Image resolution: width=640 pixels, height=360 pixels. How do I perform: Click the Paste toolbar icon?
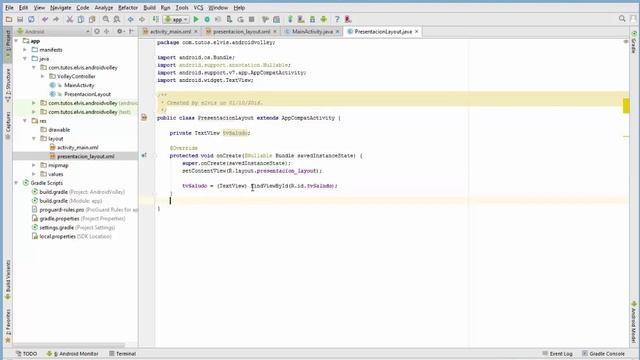coord(92,19)
